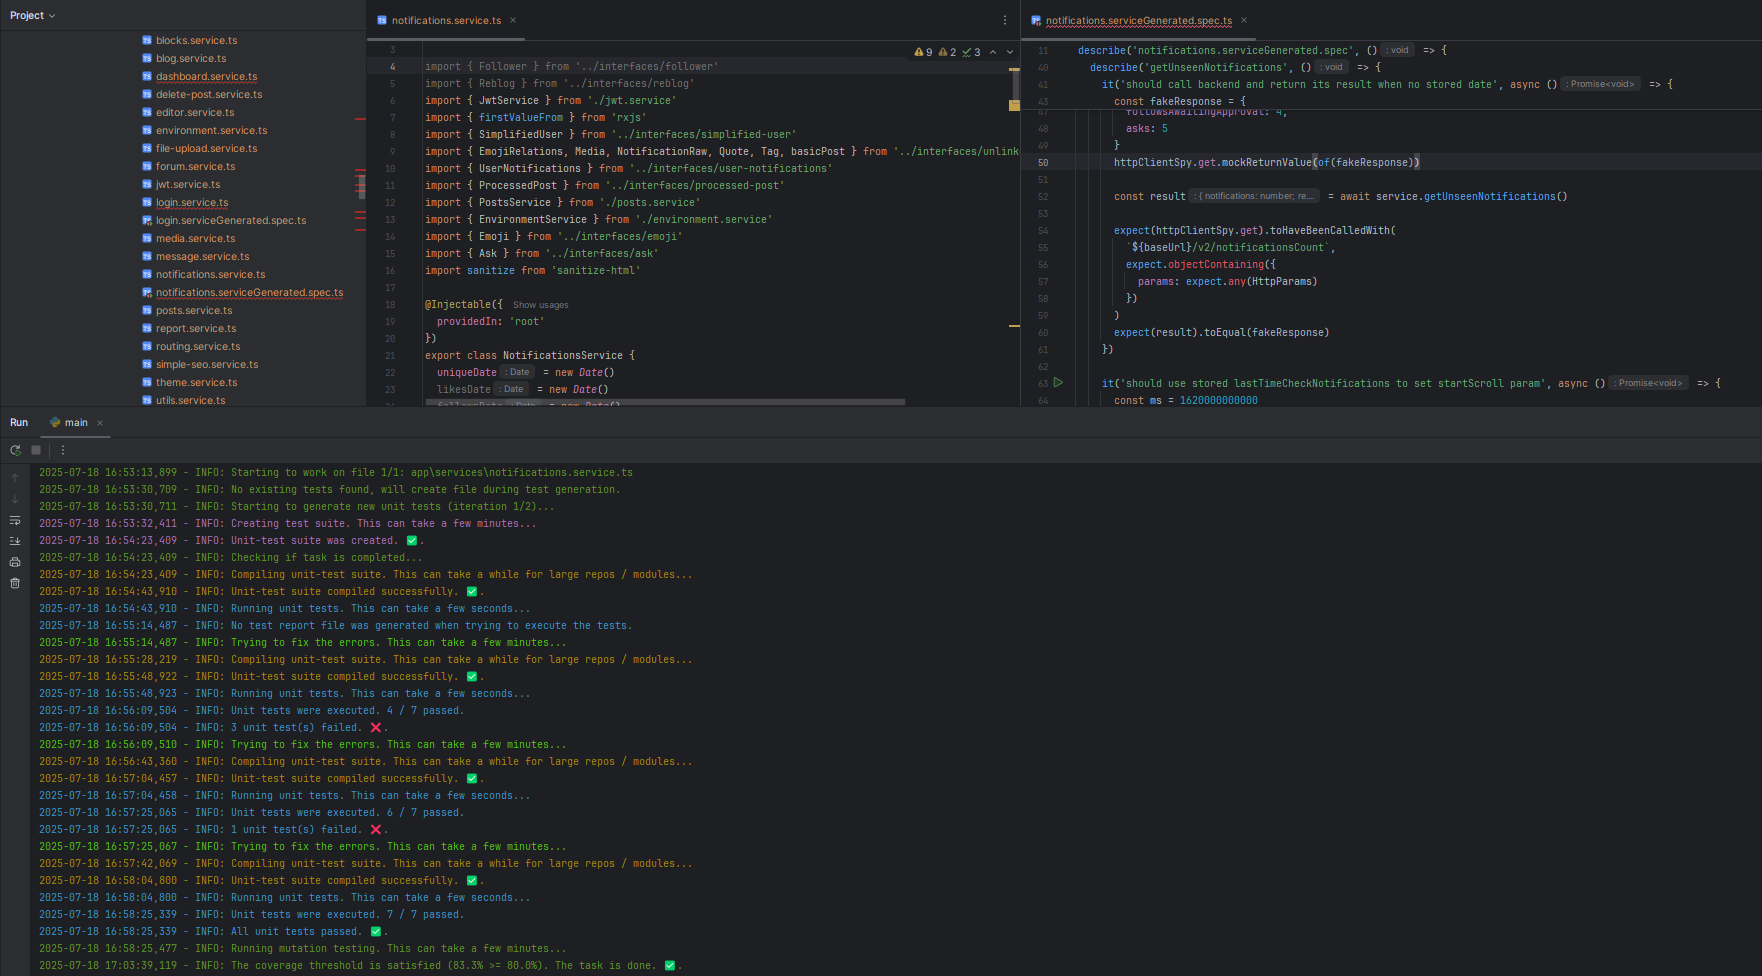Open environment.service.ts in project tree

pyautogui.click(x=204, y=130)
